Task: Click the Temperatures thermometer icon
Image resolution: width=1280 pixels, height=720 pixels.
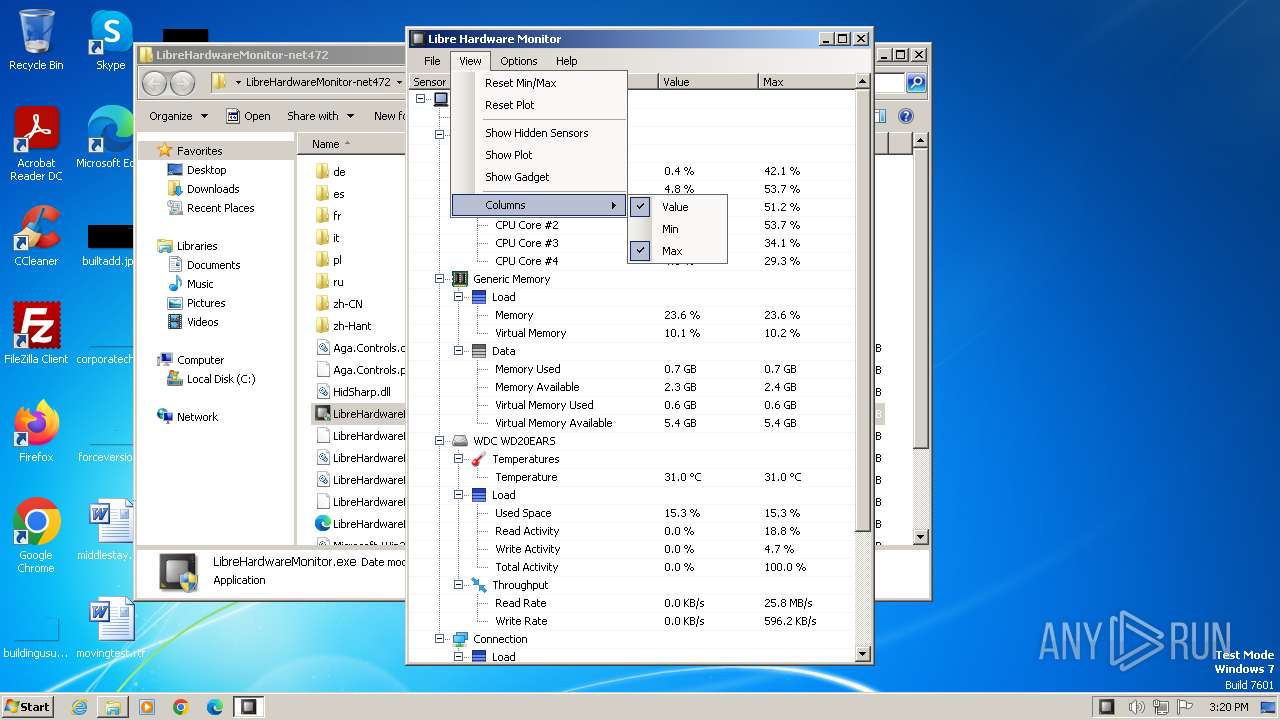Action: (478, 459)
